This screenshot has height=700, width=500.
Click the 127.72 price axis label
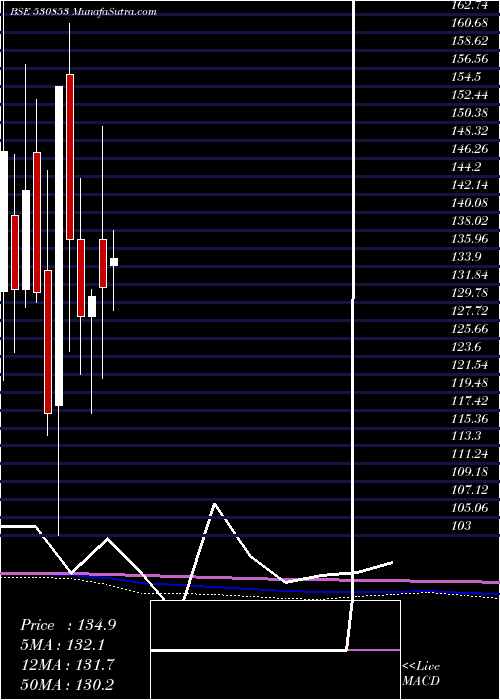[x=470, y=310]
